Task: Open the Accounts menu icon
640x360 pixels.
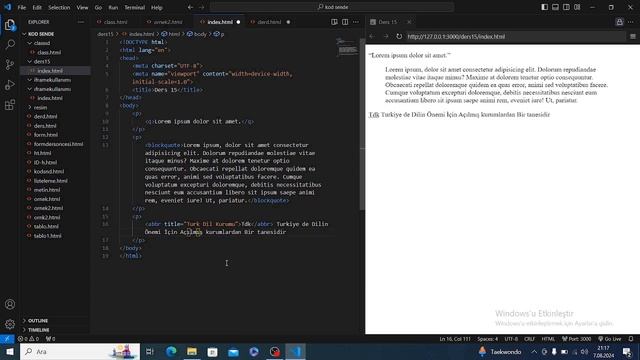Action: (10, 304)
